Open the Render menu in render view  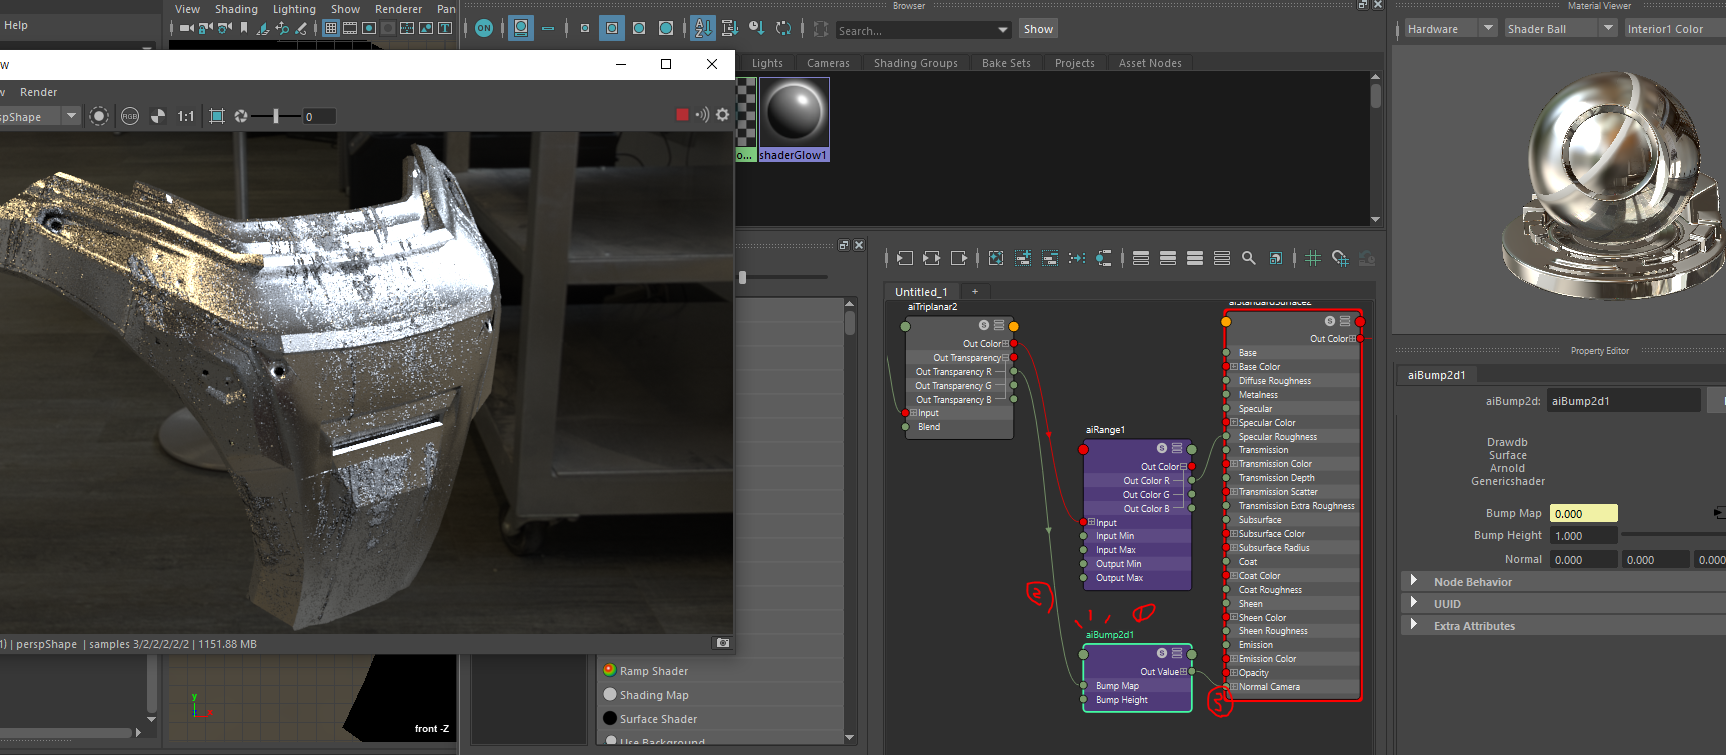click(x=39, y=92)
